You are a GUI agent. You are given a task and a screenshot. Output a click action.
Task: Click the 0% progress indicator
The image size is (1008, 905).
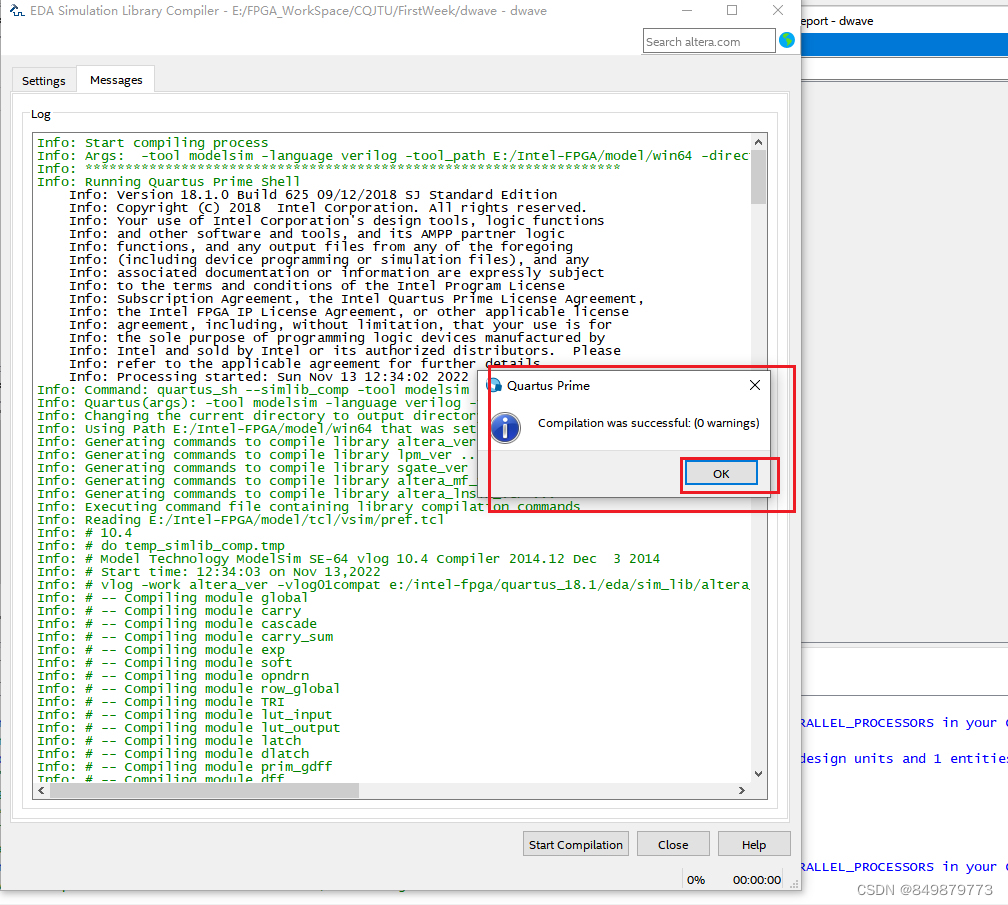pyautogui.click(x=696, y=880)
